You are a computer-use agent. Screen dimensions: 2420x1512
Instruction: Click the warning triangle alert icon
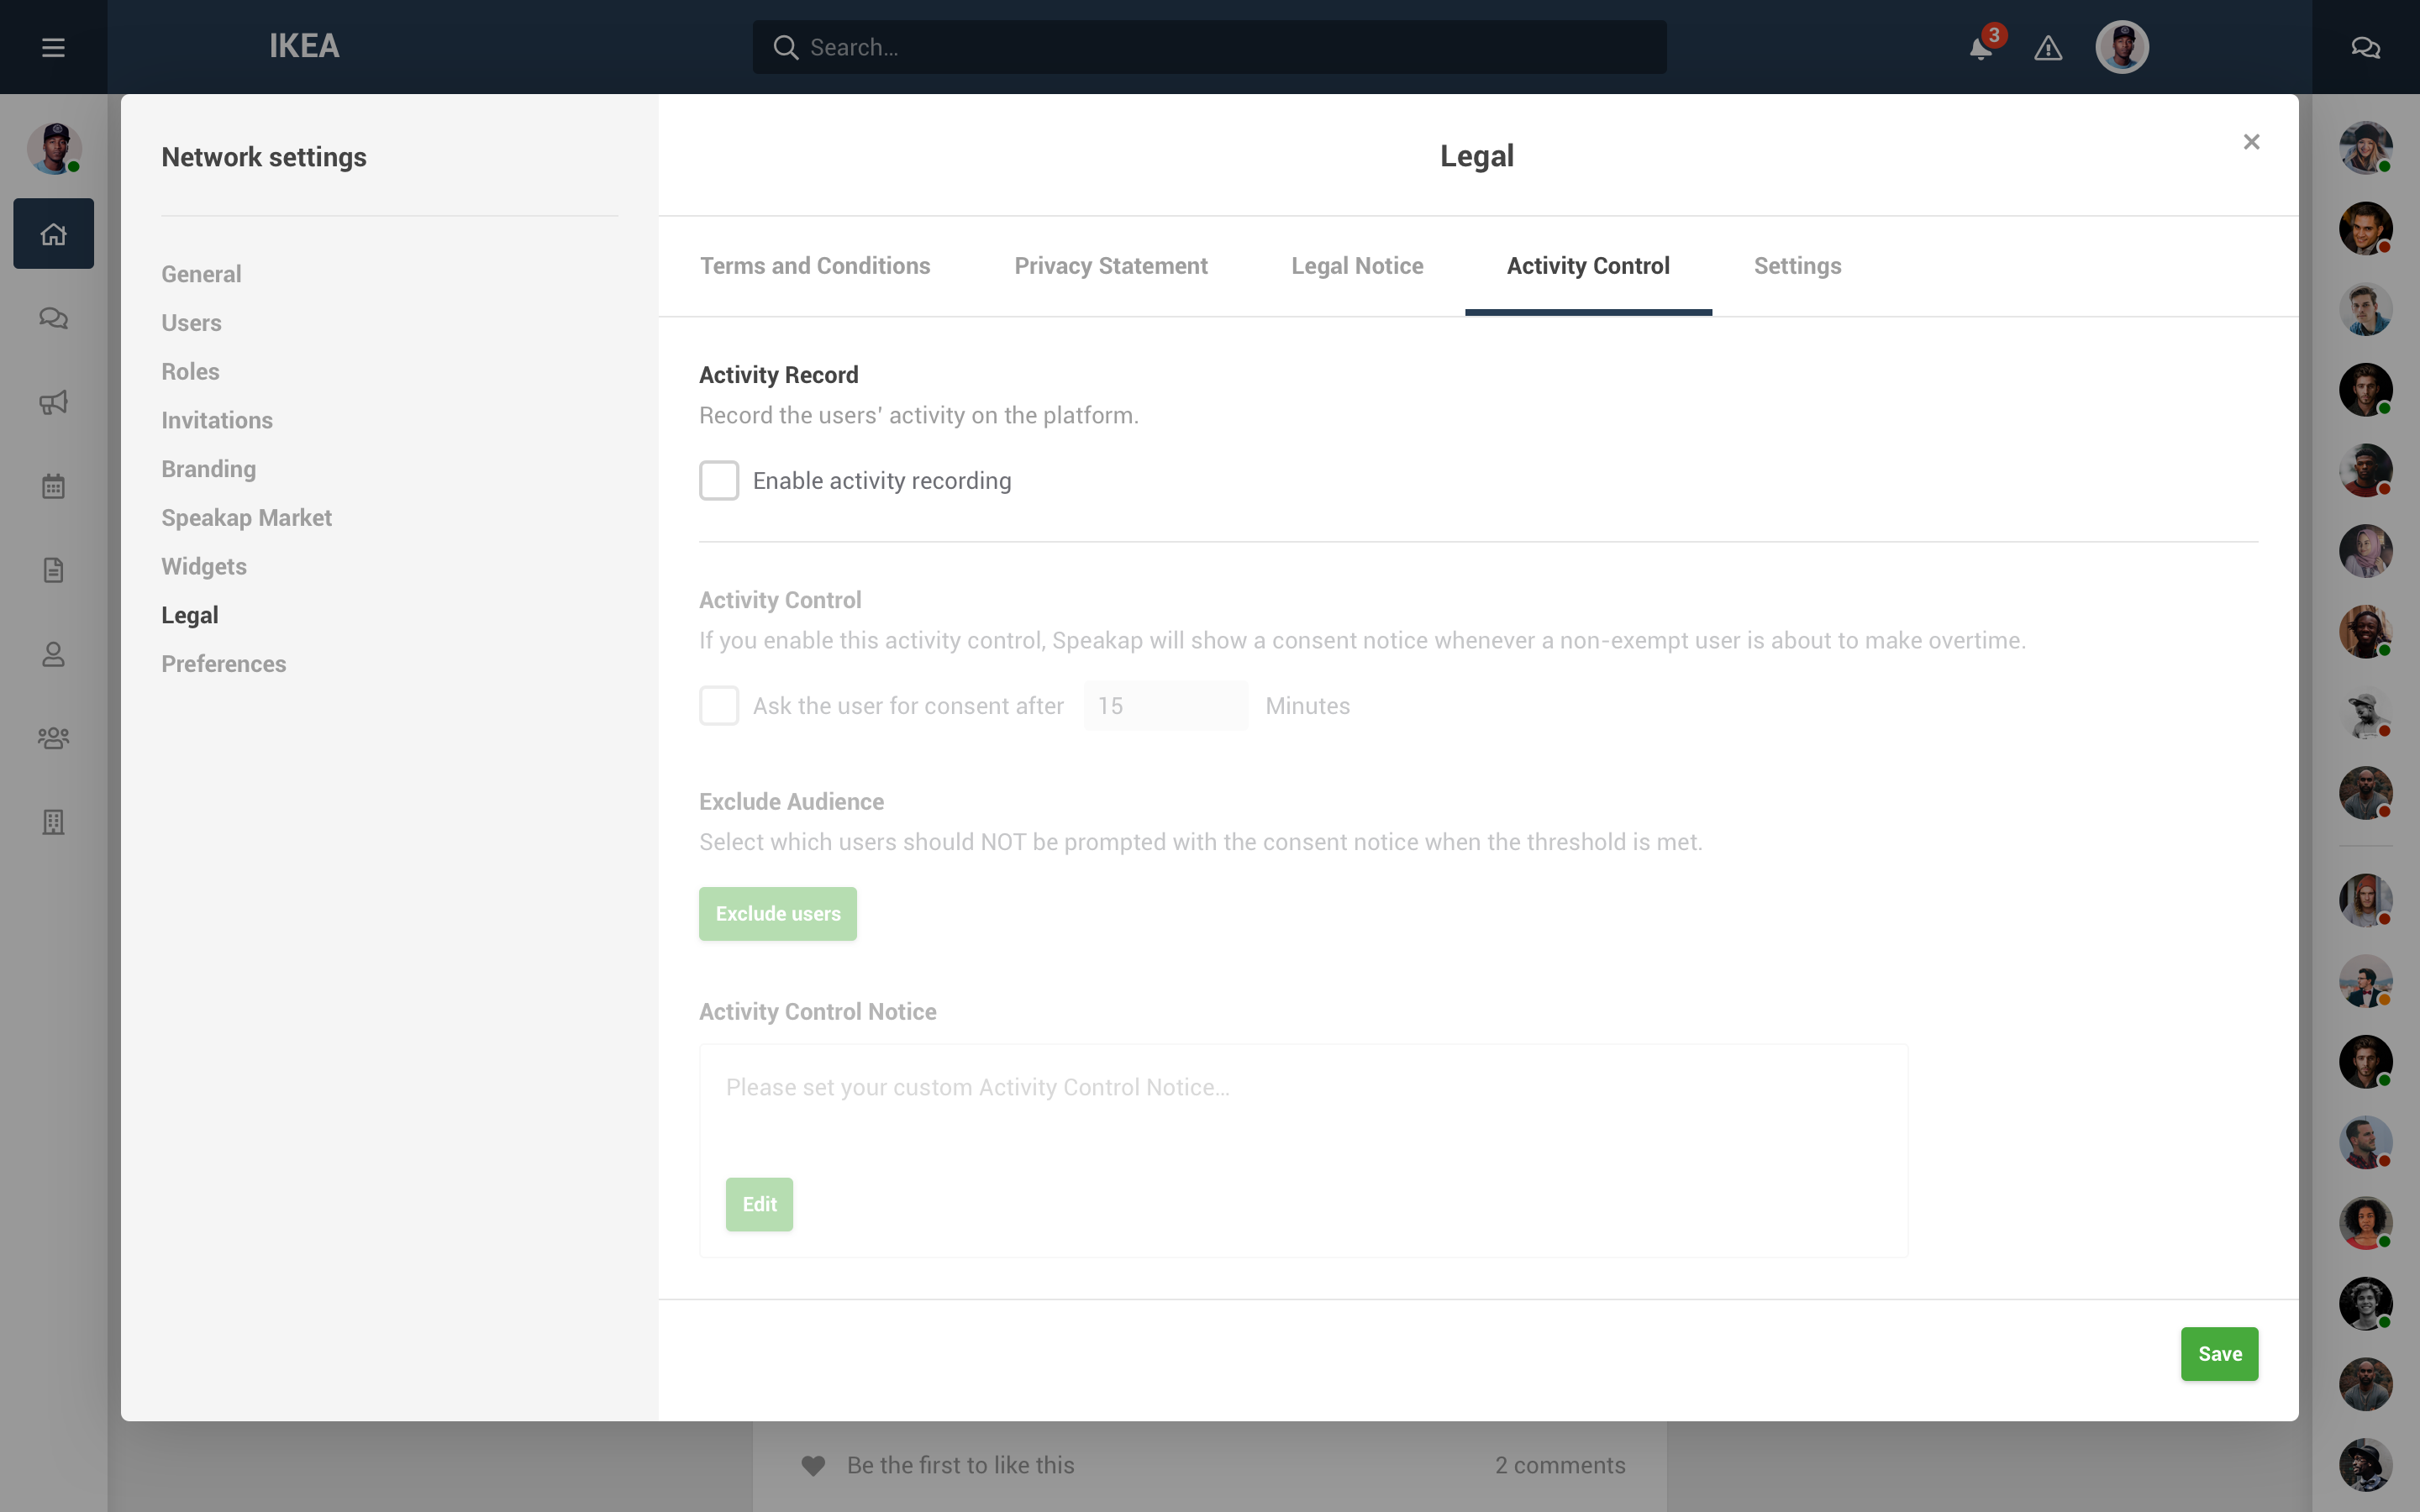coord(2048,47)
